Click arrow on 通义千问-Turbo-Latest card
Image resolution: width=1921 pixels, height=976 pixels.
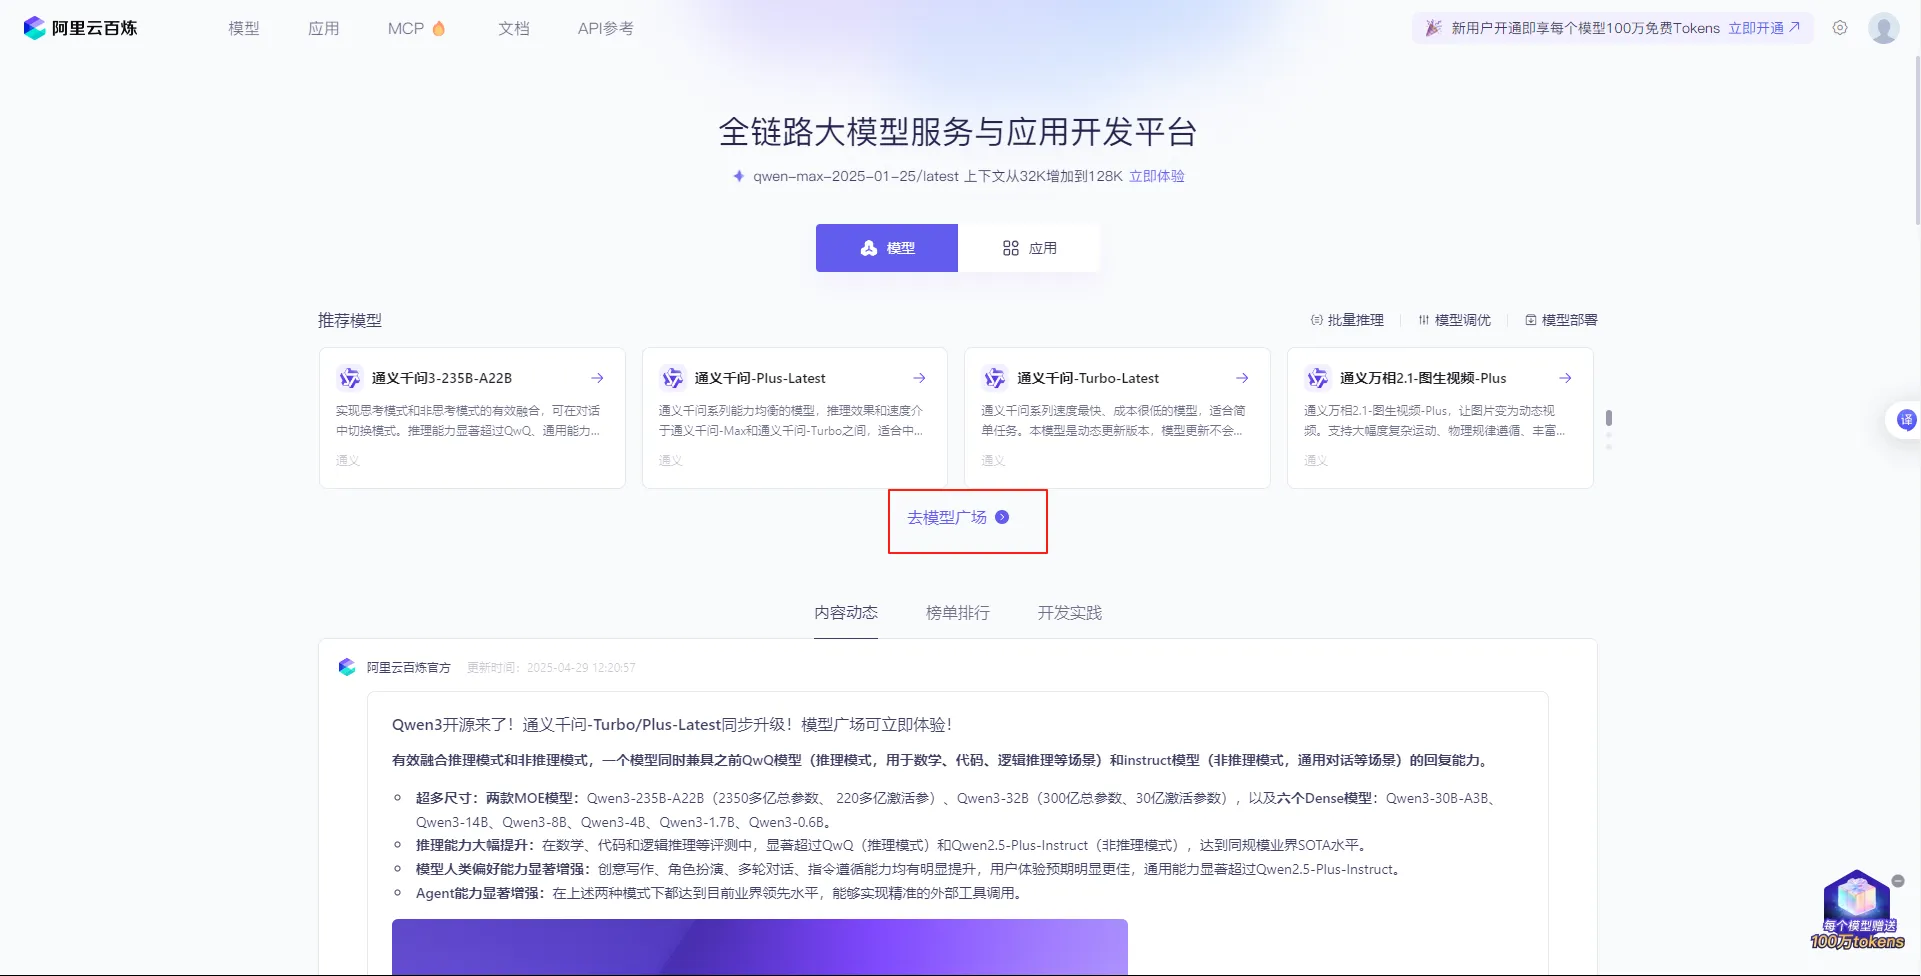(x=1242, y=378)
